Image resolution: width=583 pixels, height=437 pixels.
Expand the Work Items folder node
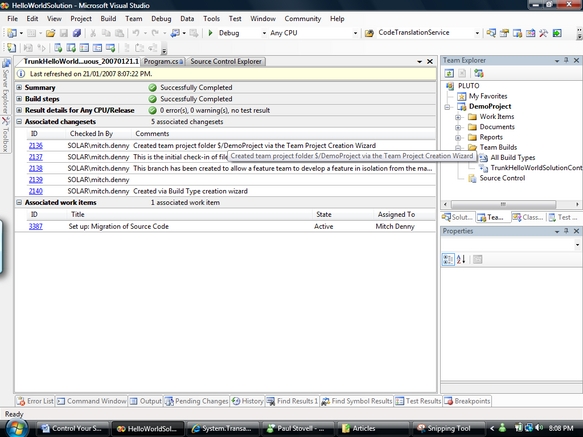point(458,117)
